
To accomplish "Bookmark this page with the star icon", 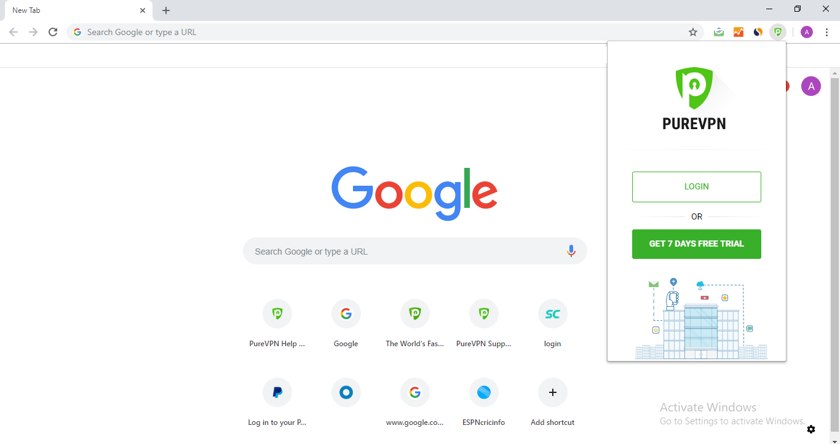I will point(693,32).
